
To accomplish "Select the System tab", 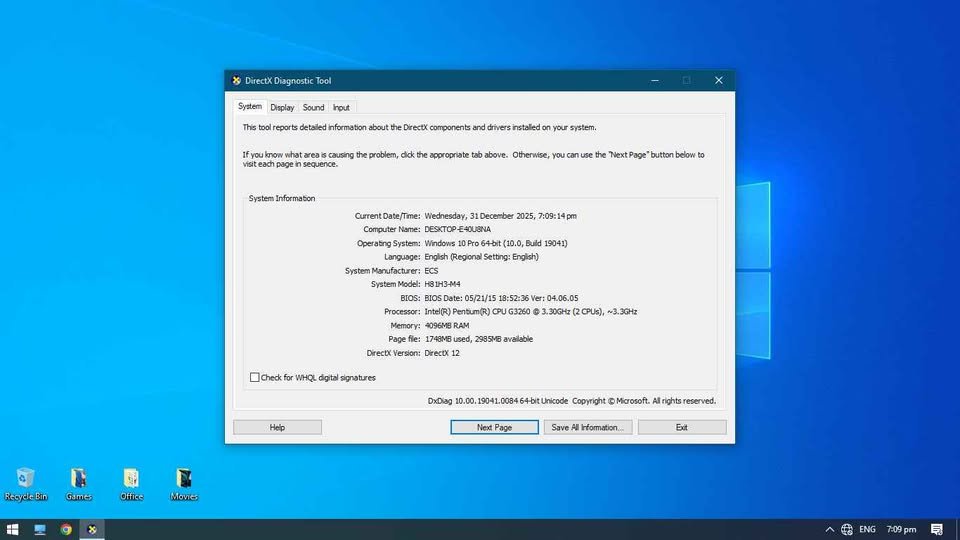I will click(x=250, y=107).
